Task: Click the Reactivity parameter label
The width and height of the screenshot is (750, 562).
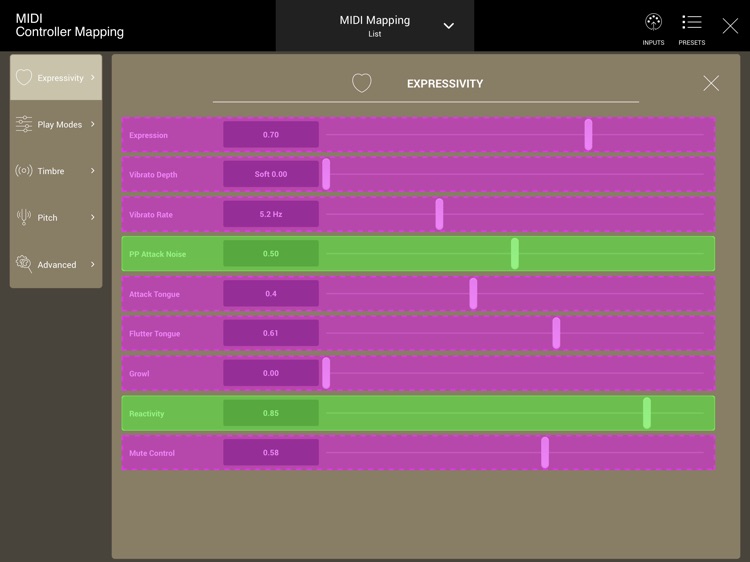Action: [x=146, y=414]
